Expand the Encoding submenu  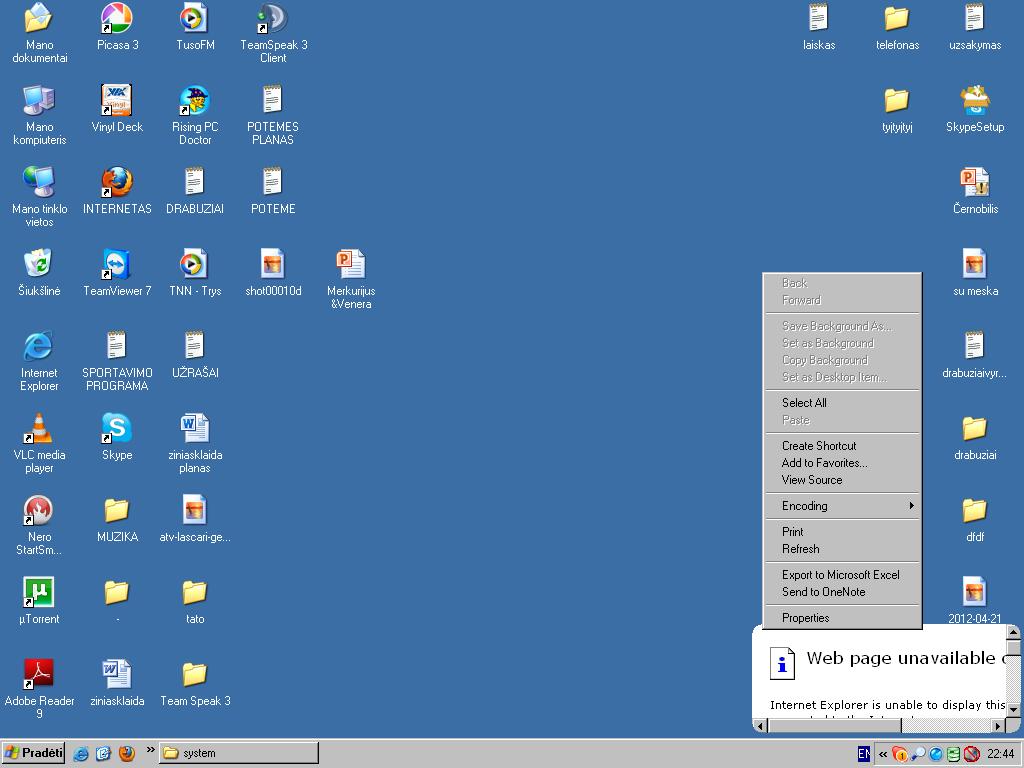(x=842, y=506)
